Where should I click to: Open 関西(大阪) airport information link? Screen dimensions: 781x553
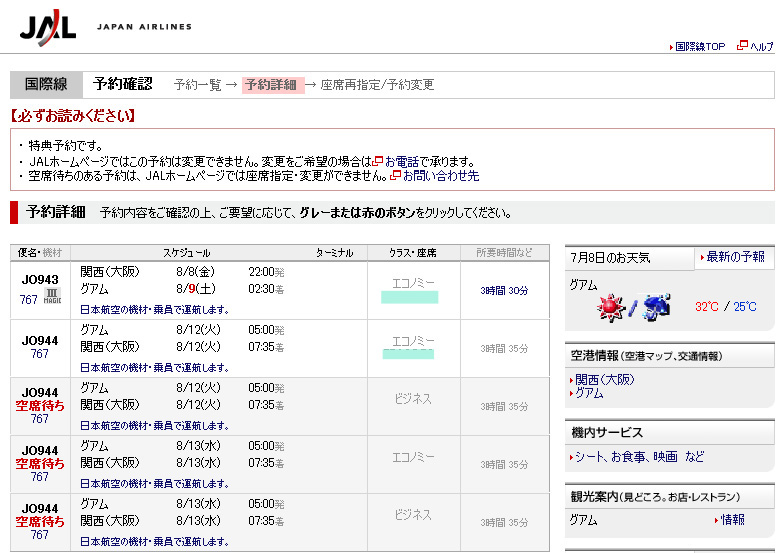point(605,380)
